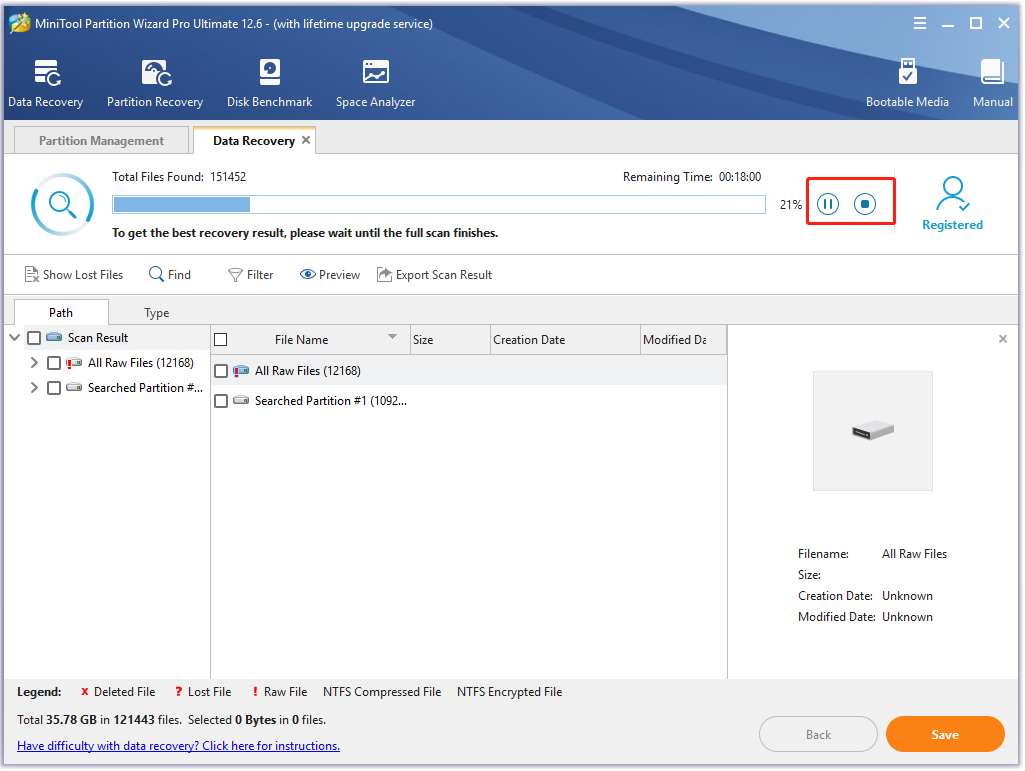Close the Data Recovery tab
The image size is (1025, 771).
[x=306, y=141]
